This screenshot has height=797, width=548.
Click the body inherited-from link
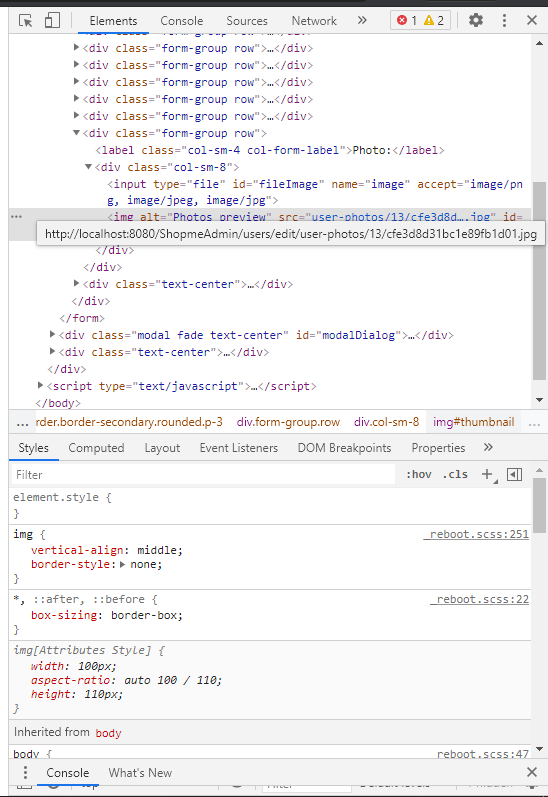click(108, 733)
